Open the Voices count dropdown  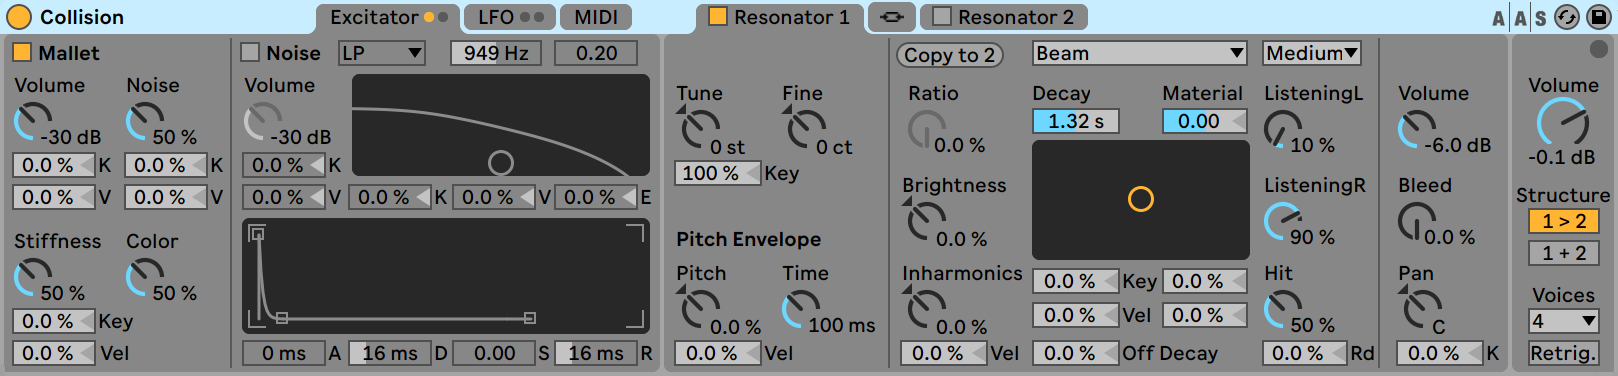[1564, 321]
